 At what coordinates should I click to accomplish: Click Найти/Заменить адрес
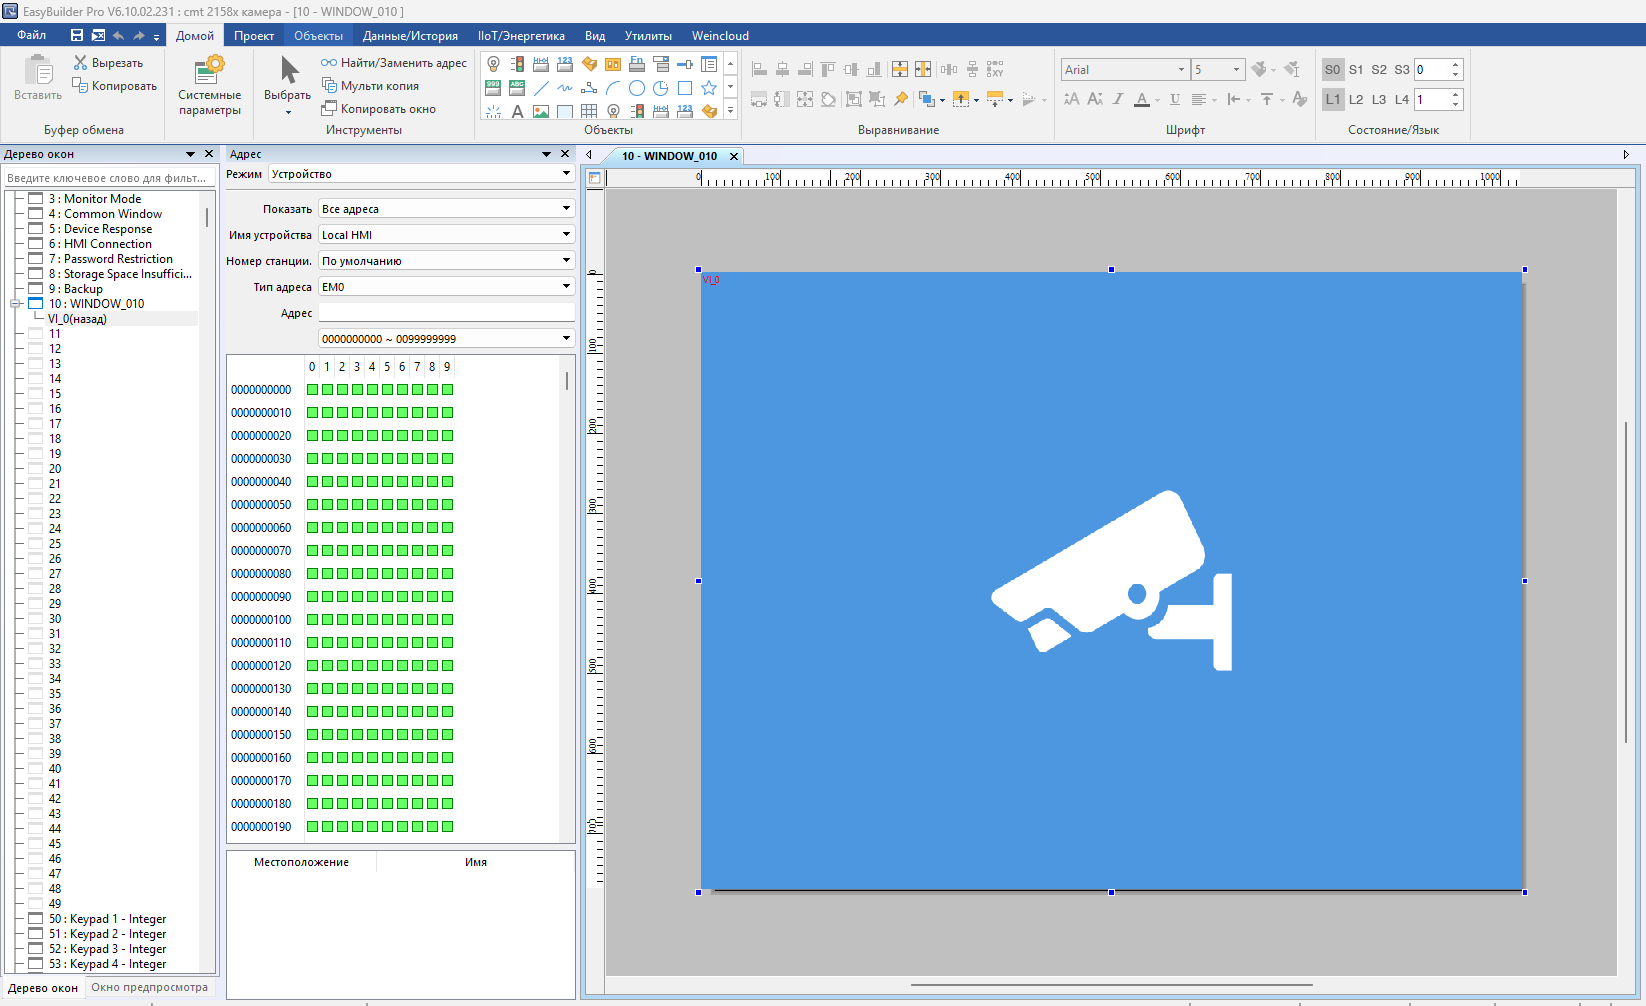tap(394, 63)
